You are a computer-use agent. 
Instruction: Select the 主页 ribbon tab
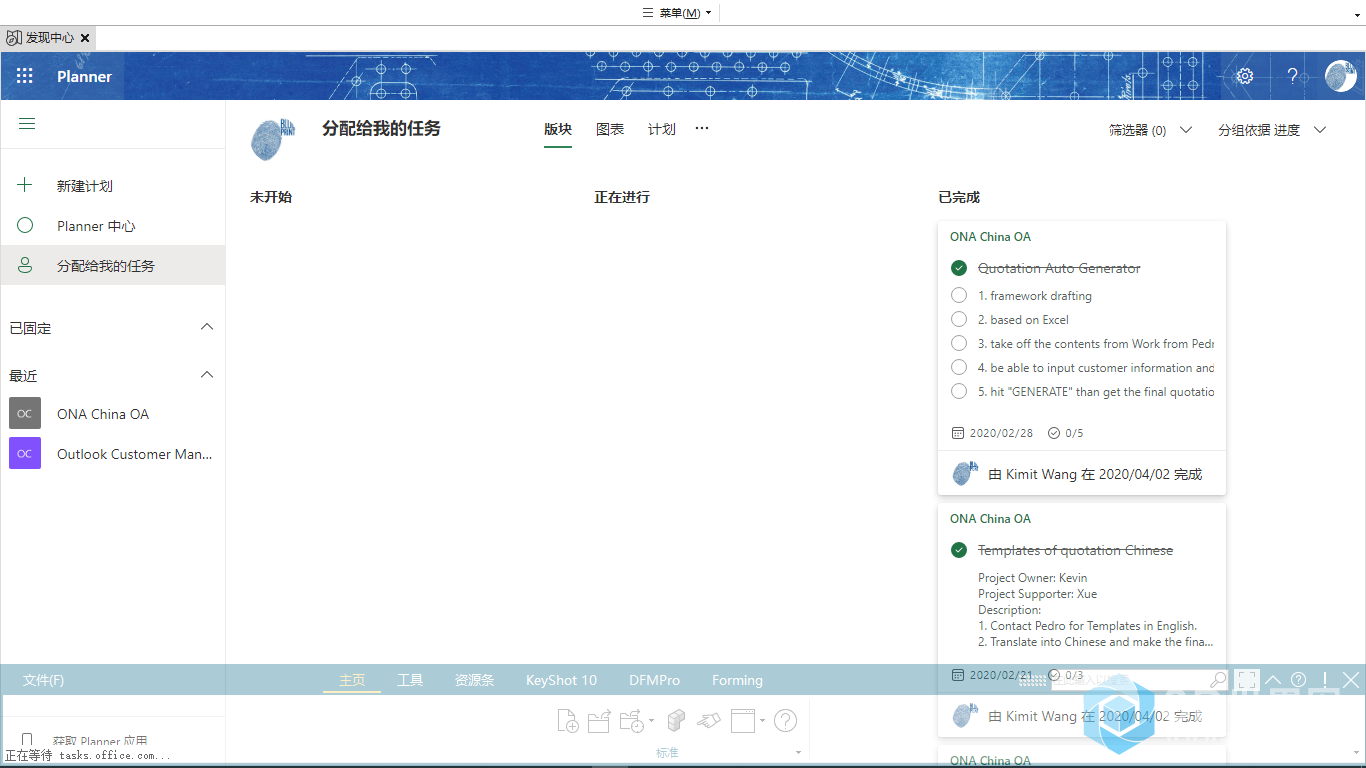click(352, 680)
